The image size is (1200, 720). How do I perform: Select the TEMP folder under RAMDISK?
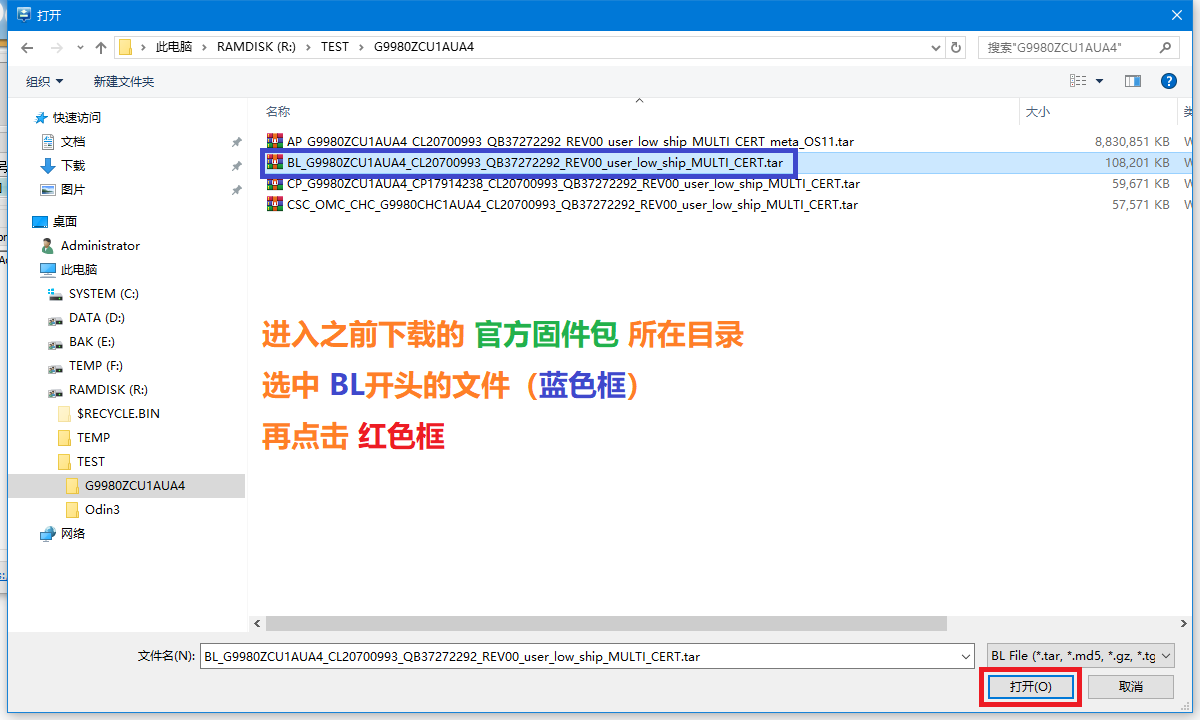click(x=93, y=437)
